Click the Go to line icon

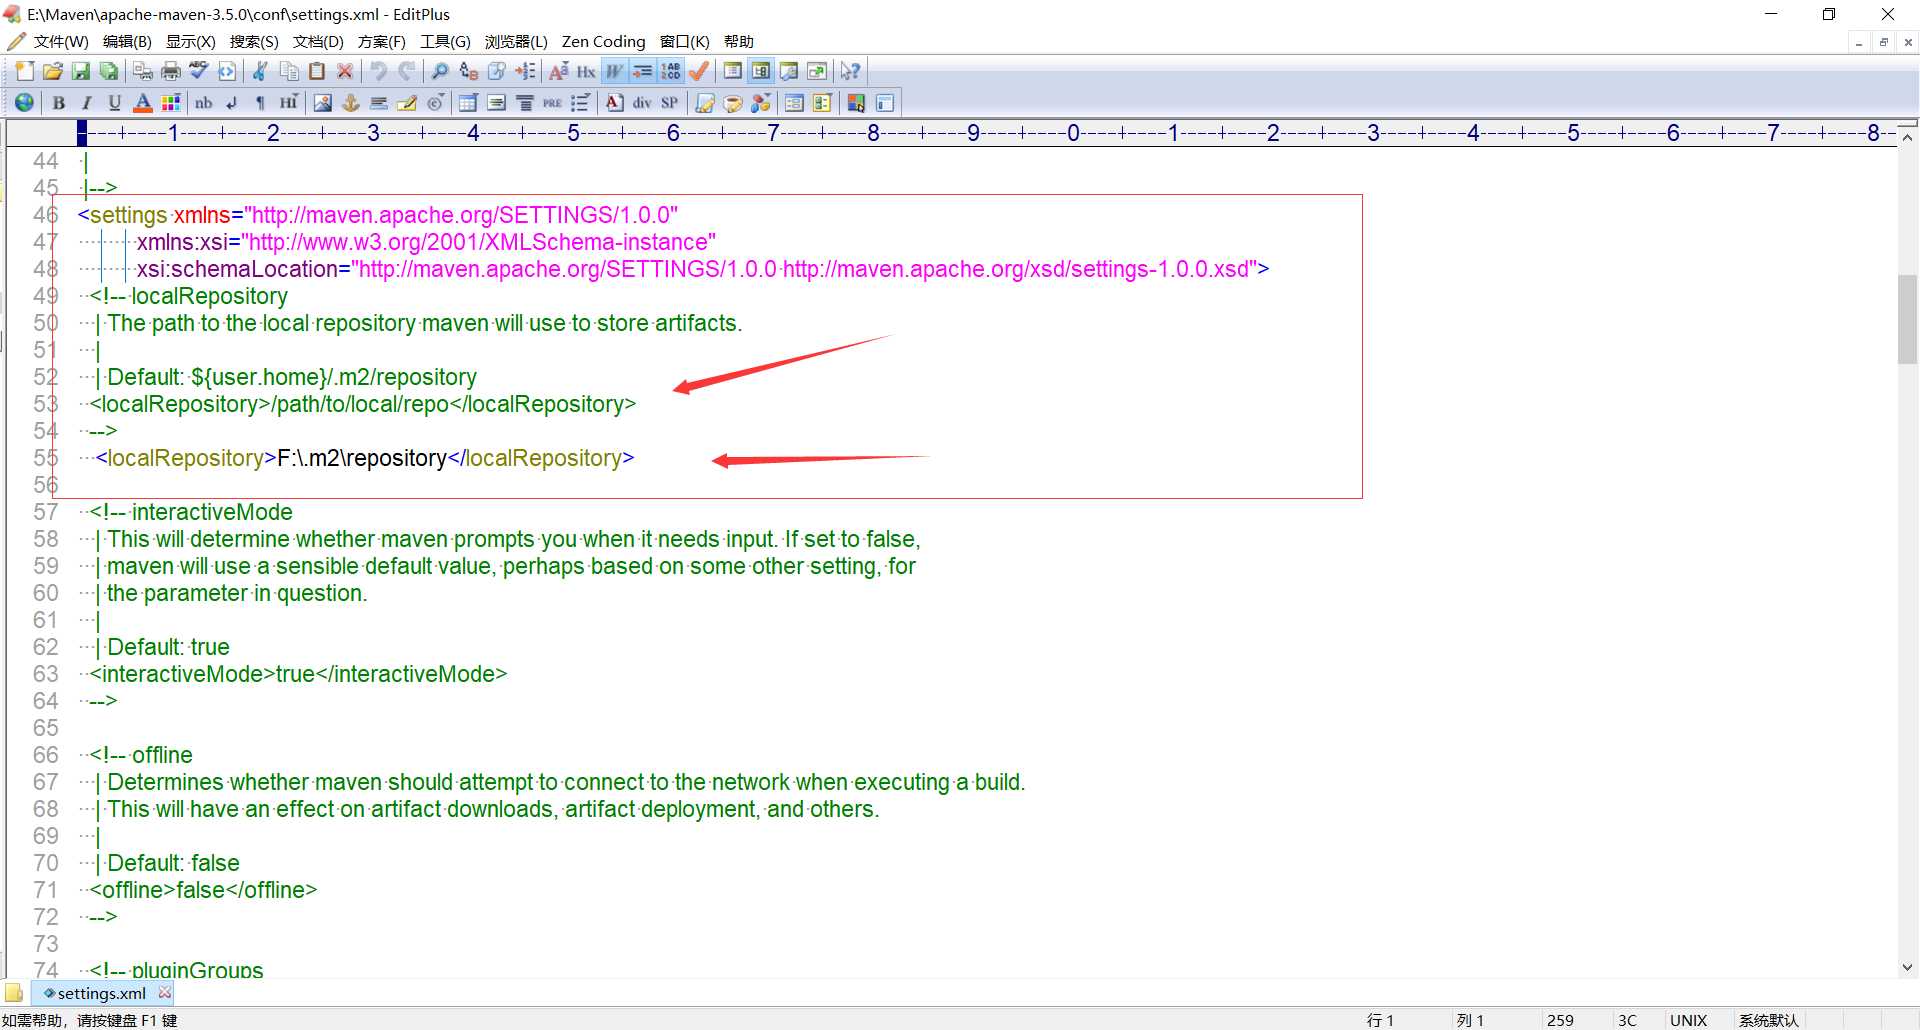pyautogui.click(x=525, y=71)
